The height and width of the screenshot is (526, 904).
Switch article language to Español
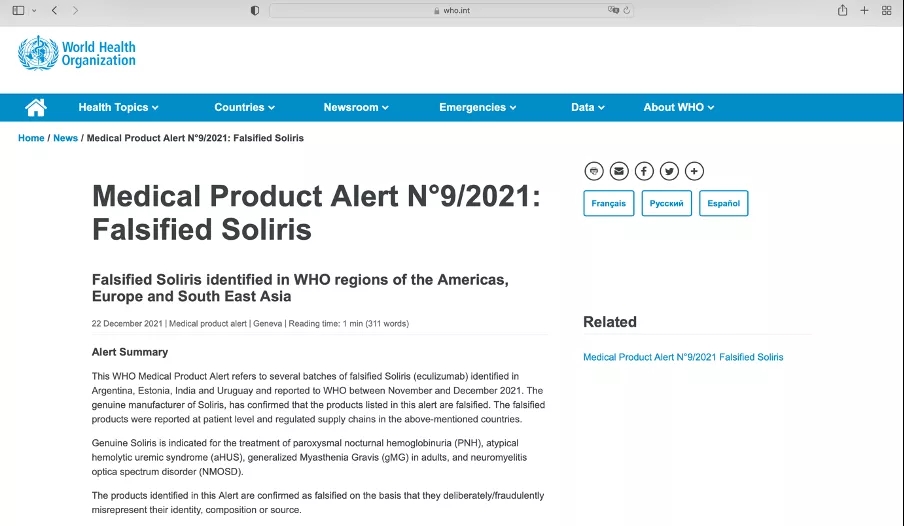coord(724,203)
